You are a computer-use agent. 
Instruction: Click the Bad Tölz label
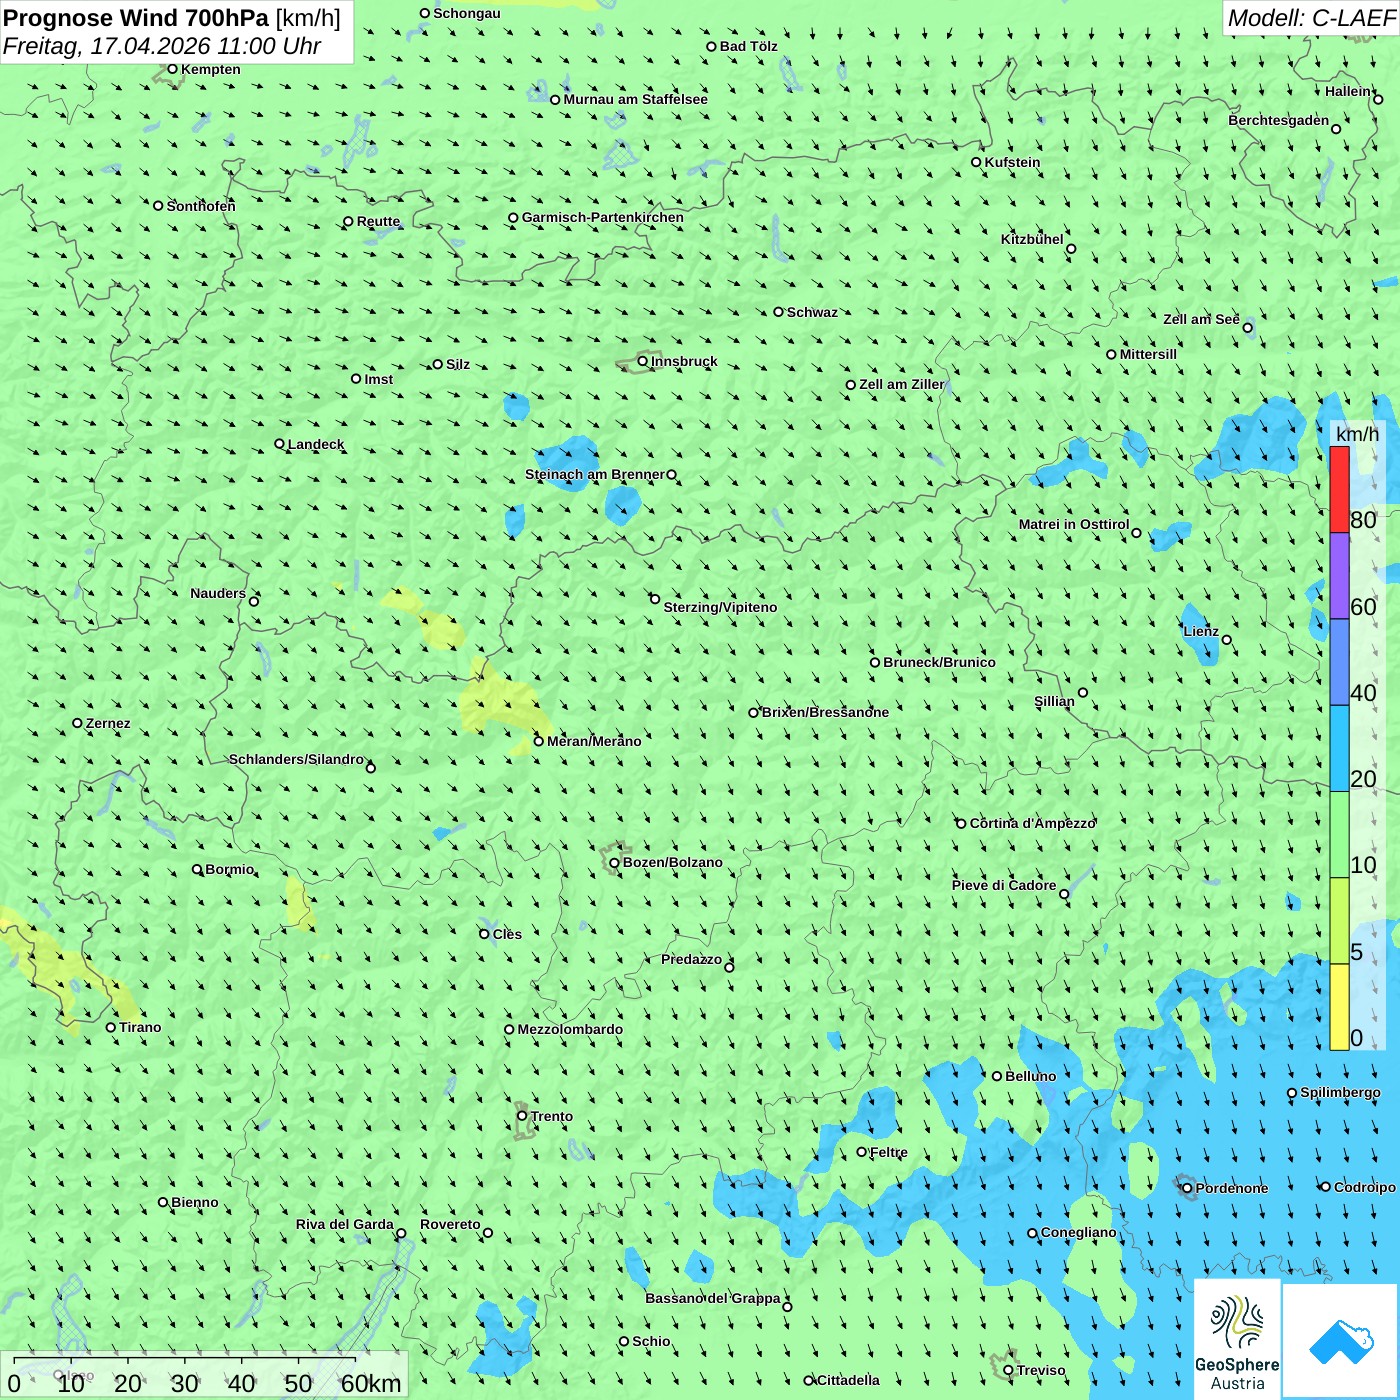[x=748, y=46]
